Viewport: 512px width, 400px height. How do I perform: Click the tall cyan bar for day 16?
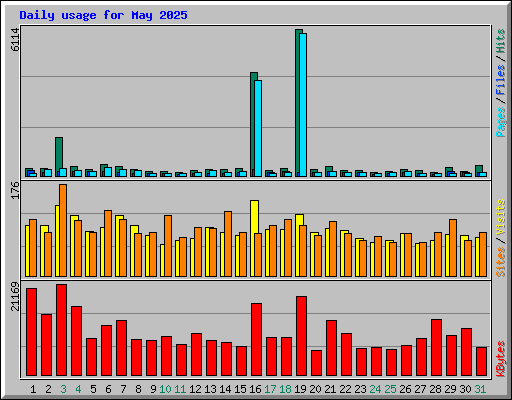point(258,128)
